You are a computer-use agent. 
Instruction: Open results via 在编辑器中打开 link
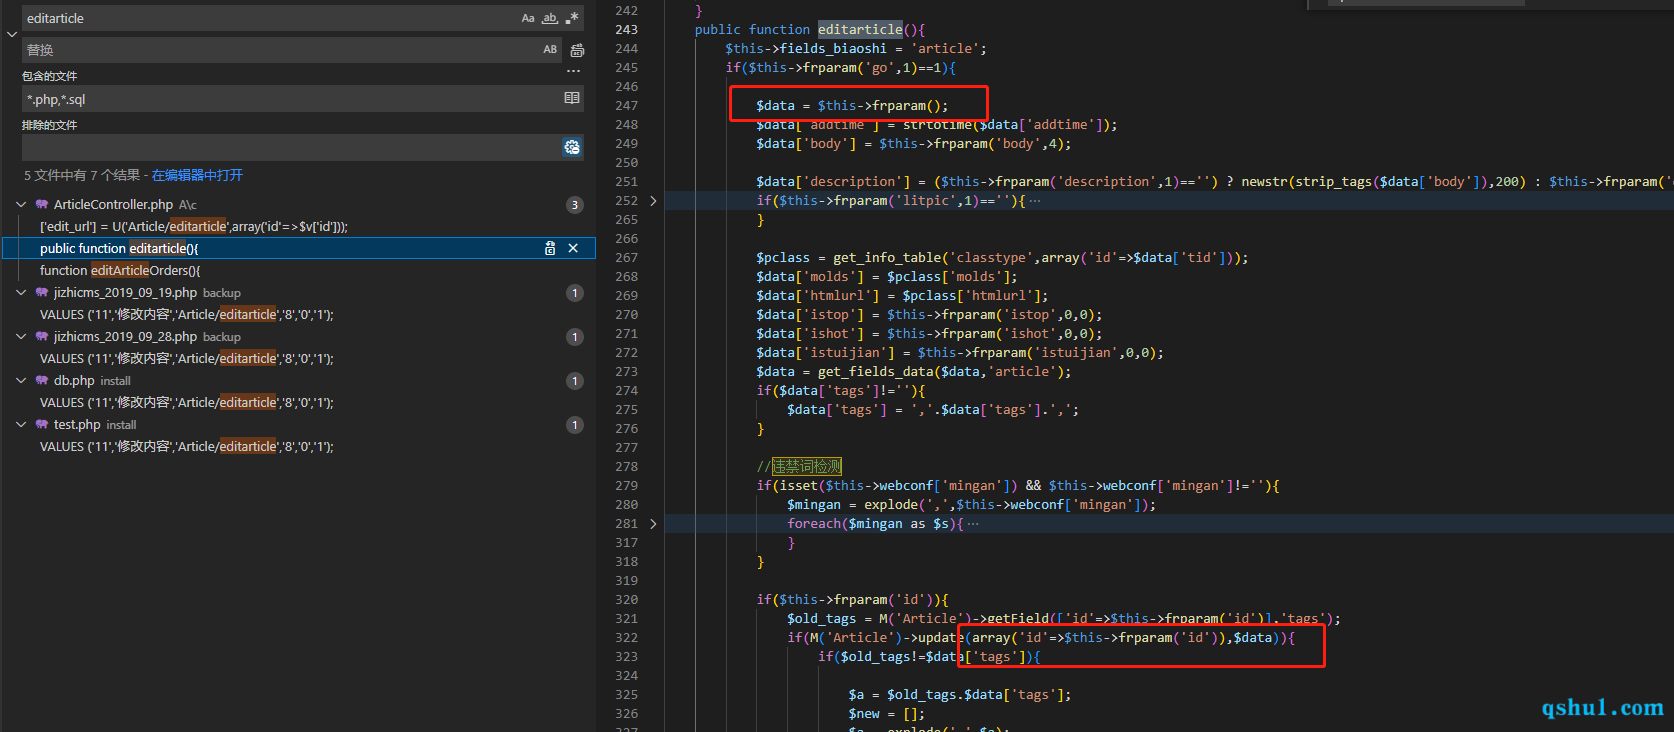tap(197, 175)
